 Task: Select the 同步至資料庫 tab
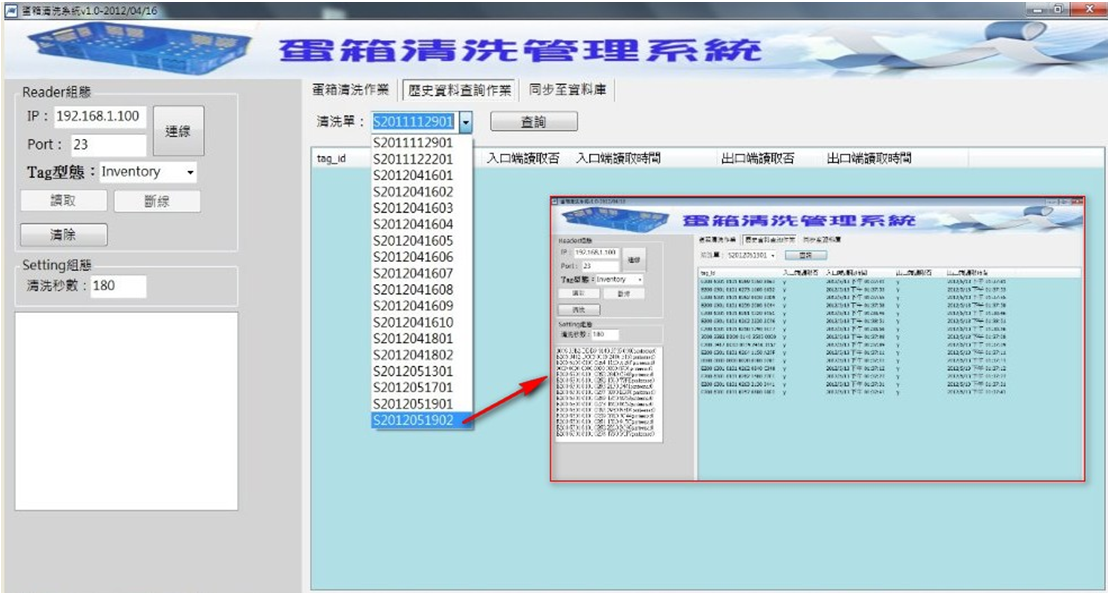[x=568, y=90]
